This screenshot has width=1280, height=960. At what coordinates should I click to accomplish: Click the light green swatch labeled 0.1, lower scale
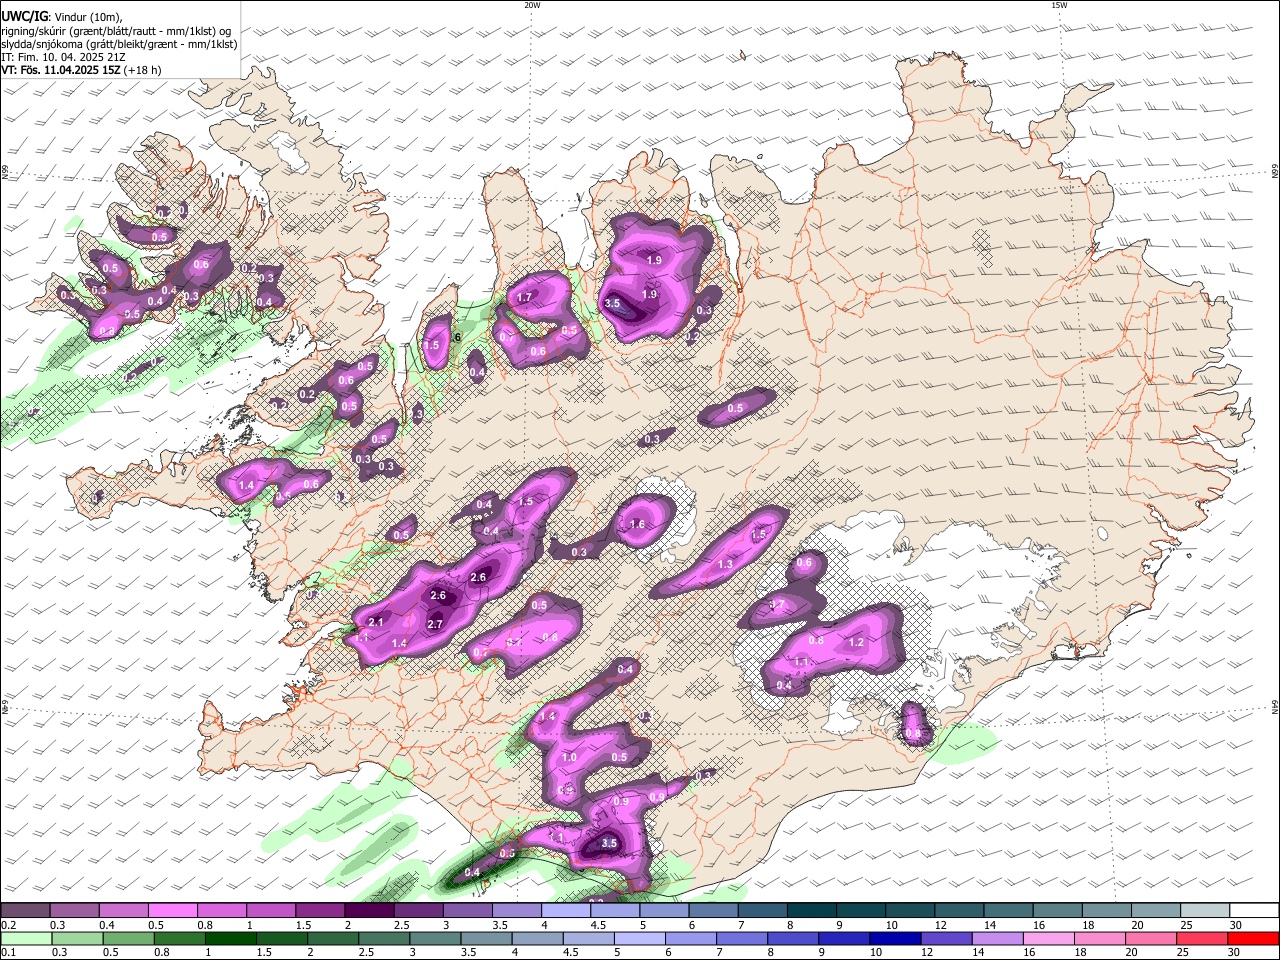(x=26, y=938)
